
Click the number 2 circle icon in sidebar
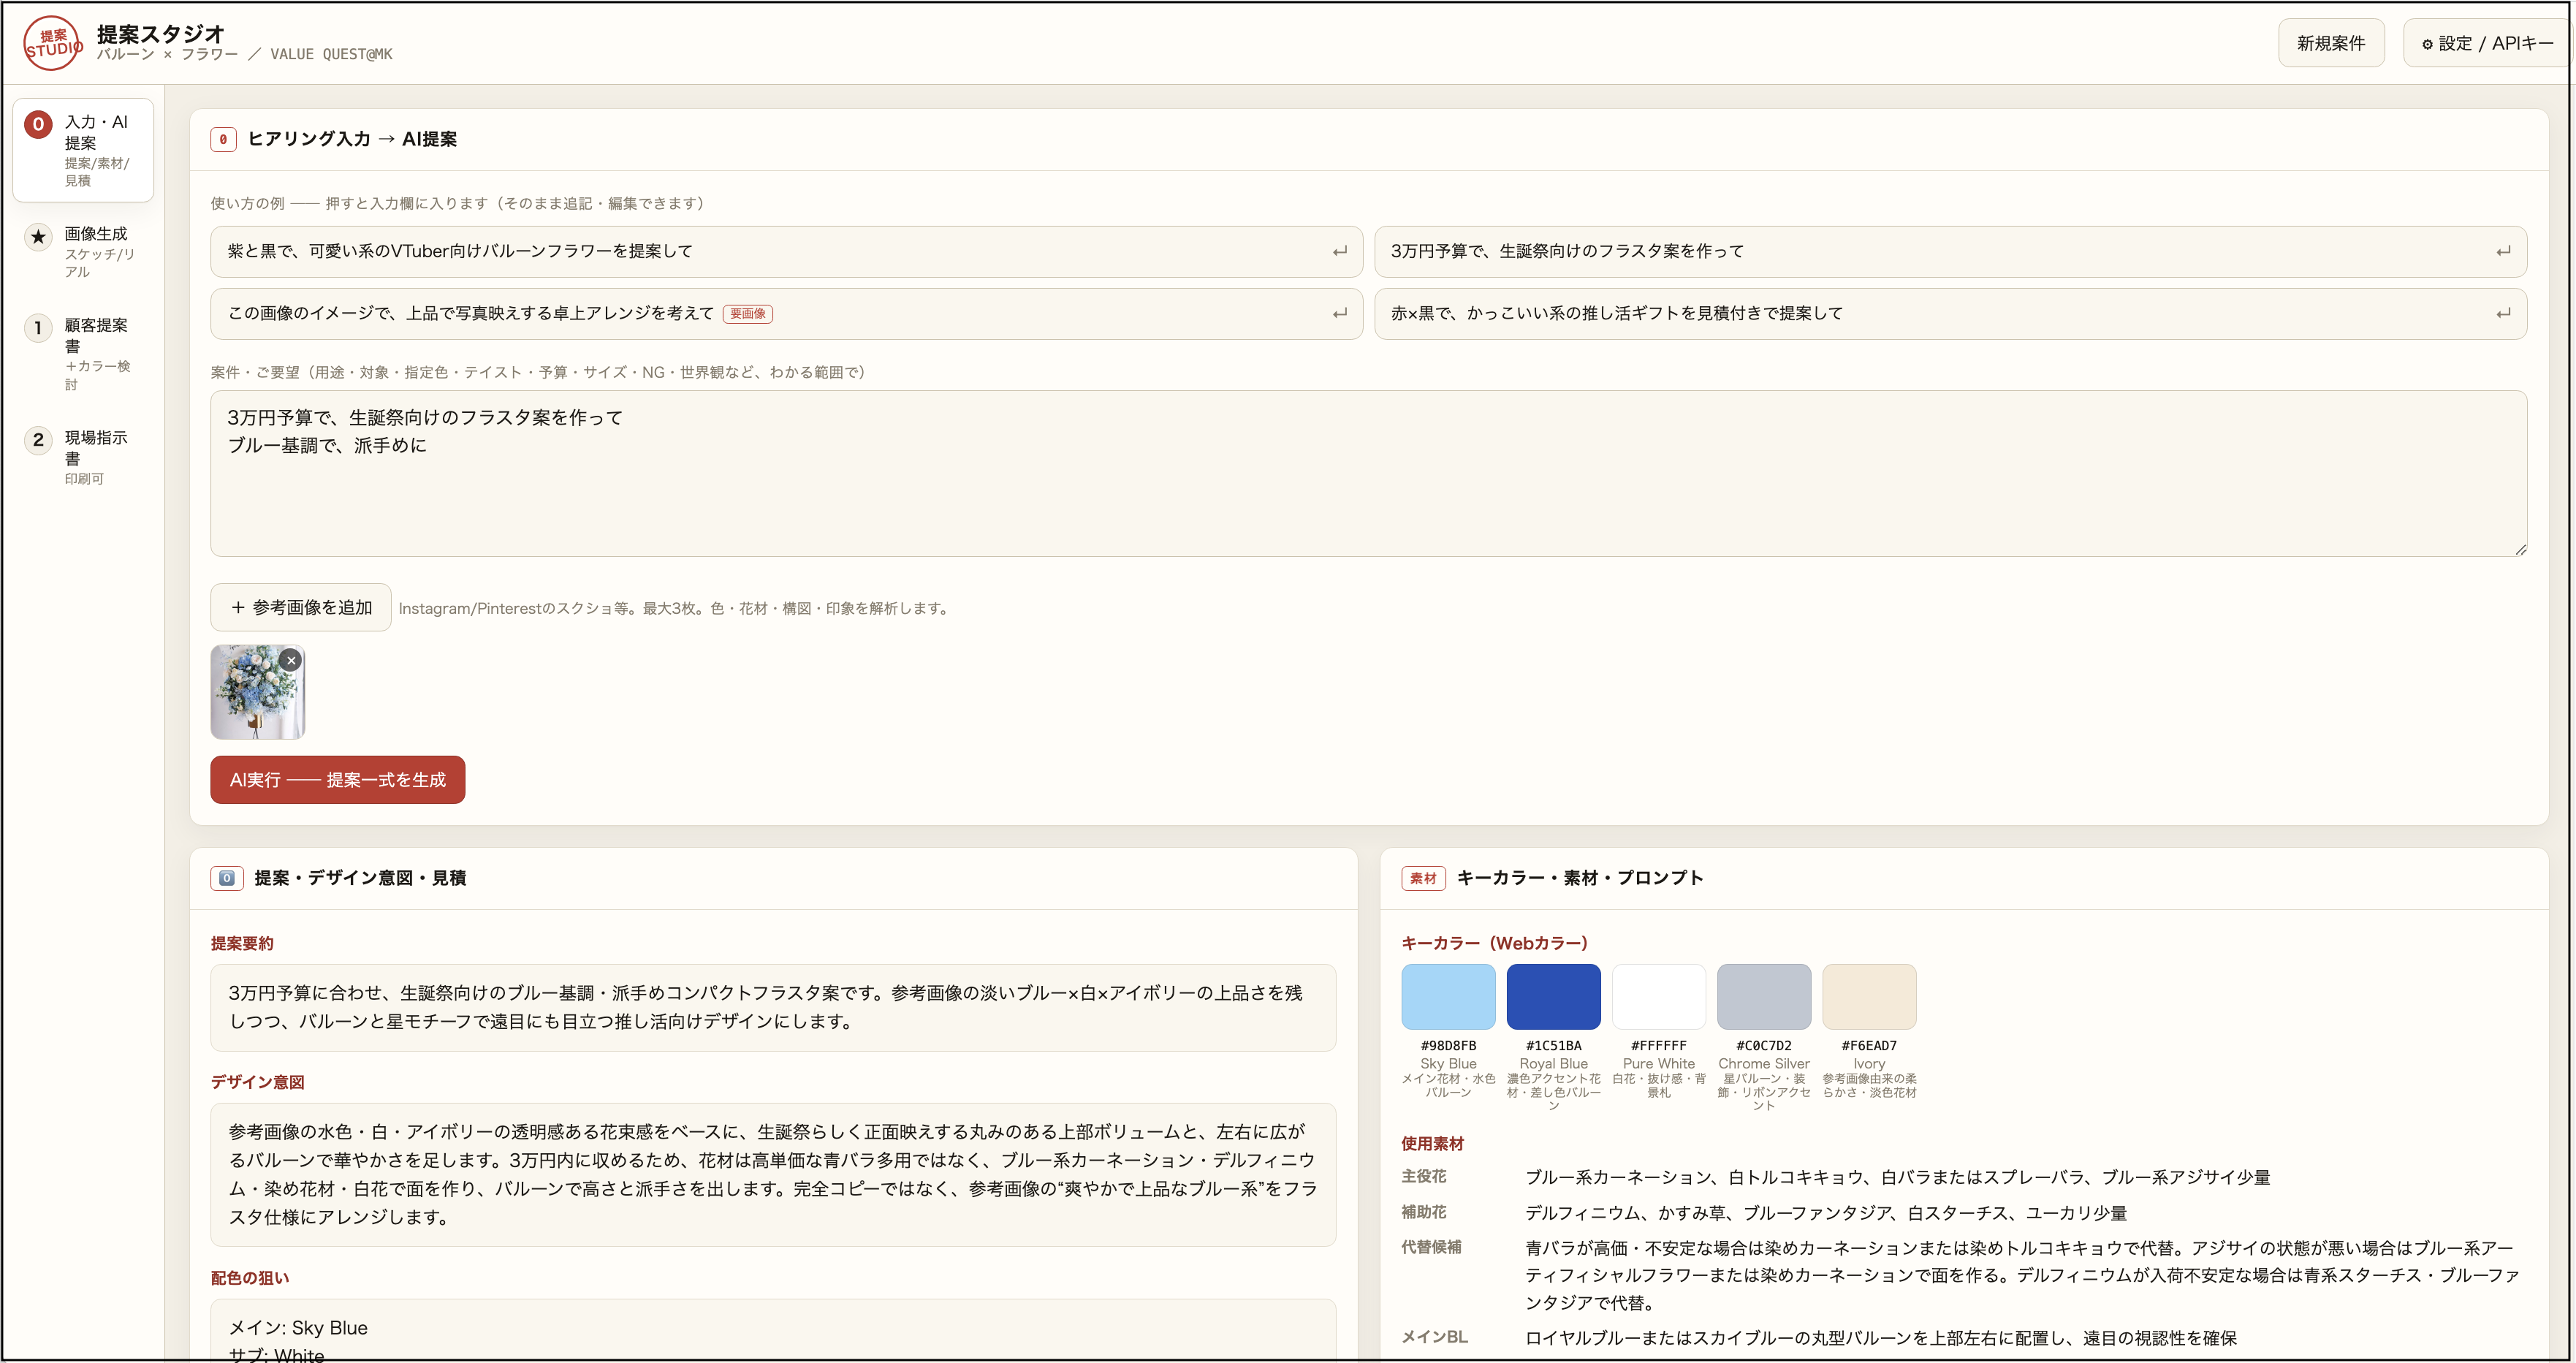38,440
